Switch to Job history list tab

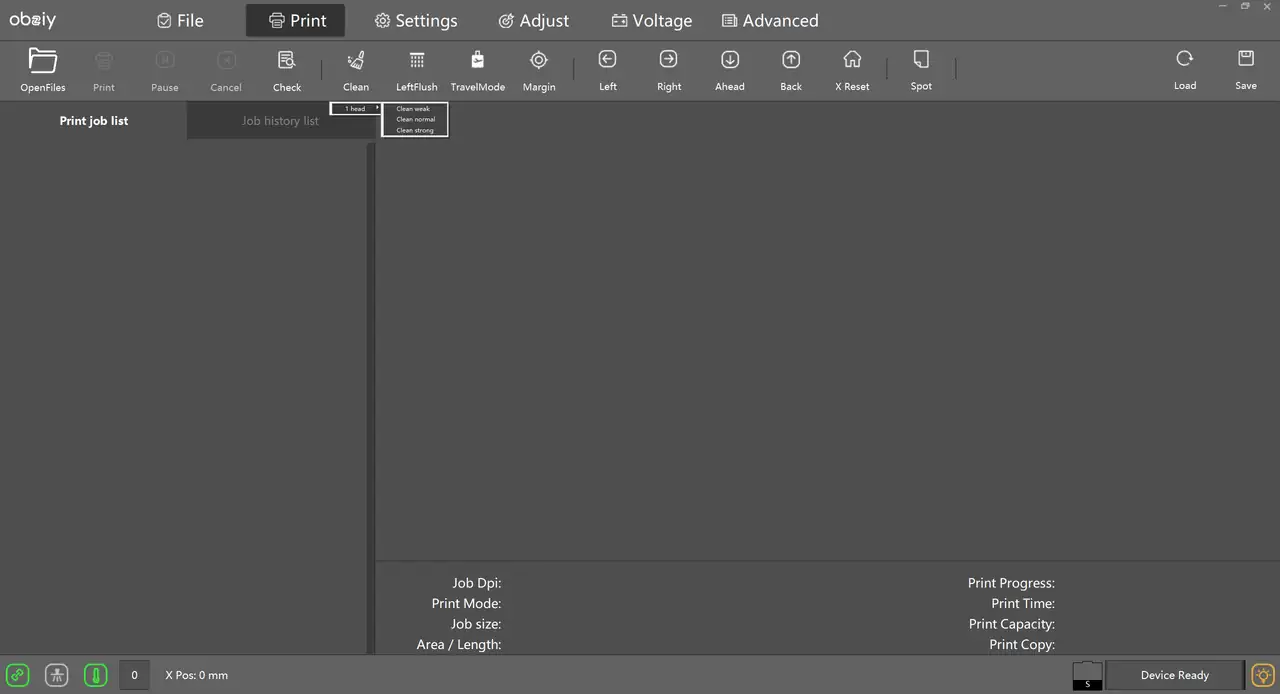coord(280,121)
